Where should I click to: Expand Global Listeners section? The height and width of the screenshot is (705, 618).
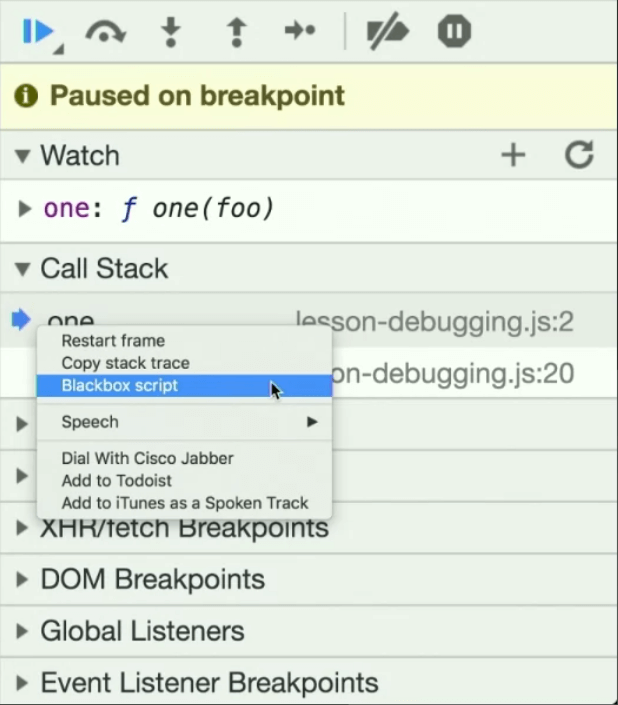pyautogui.click(x=23, y=632)
